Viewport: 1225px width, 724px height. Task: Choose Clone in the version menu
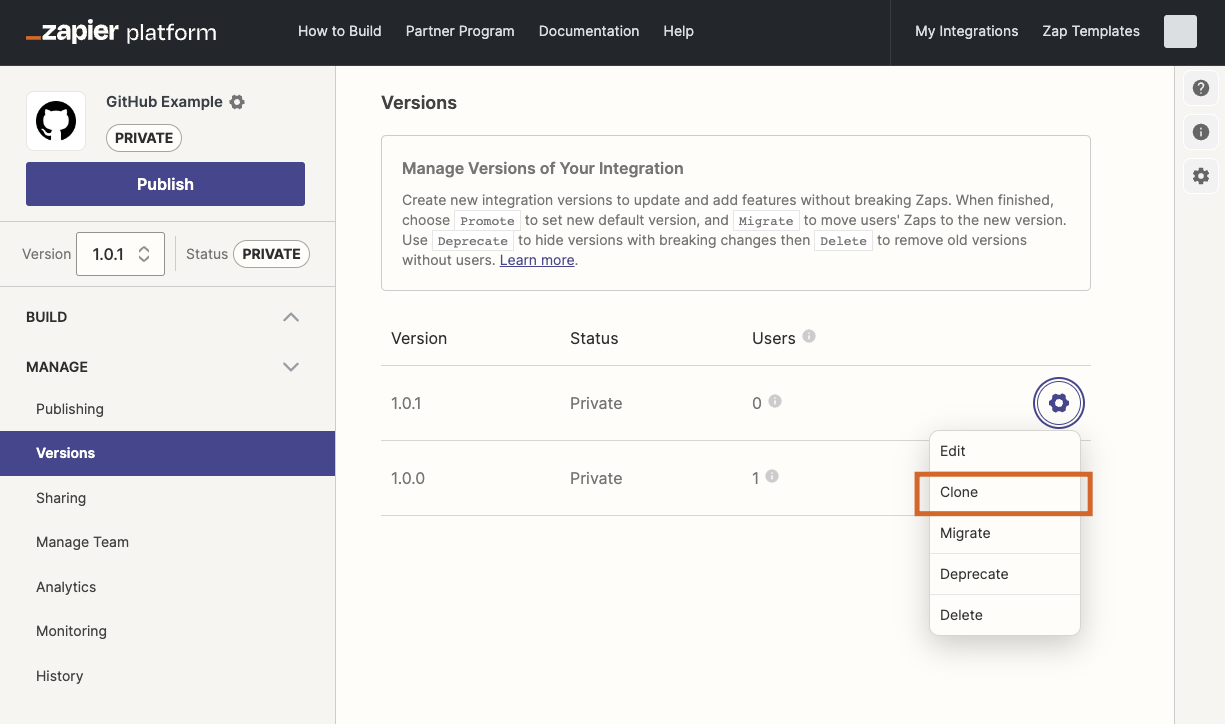coord(1005,492)
